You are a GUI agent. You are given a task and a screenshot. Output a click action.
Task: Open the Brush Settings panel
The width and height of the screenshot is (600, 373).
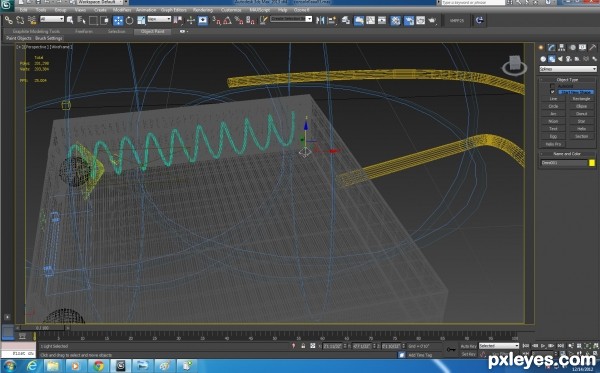[49, 38]
